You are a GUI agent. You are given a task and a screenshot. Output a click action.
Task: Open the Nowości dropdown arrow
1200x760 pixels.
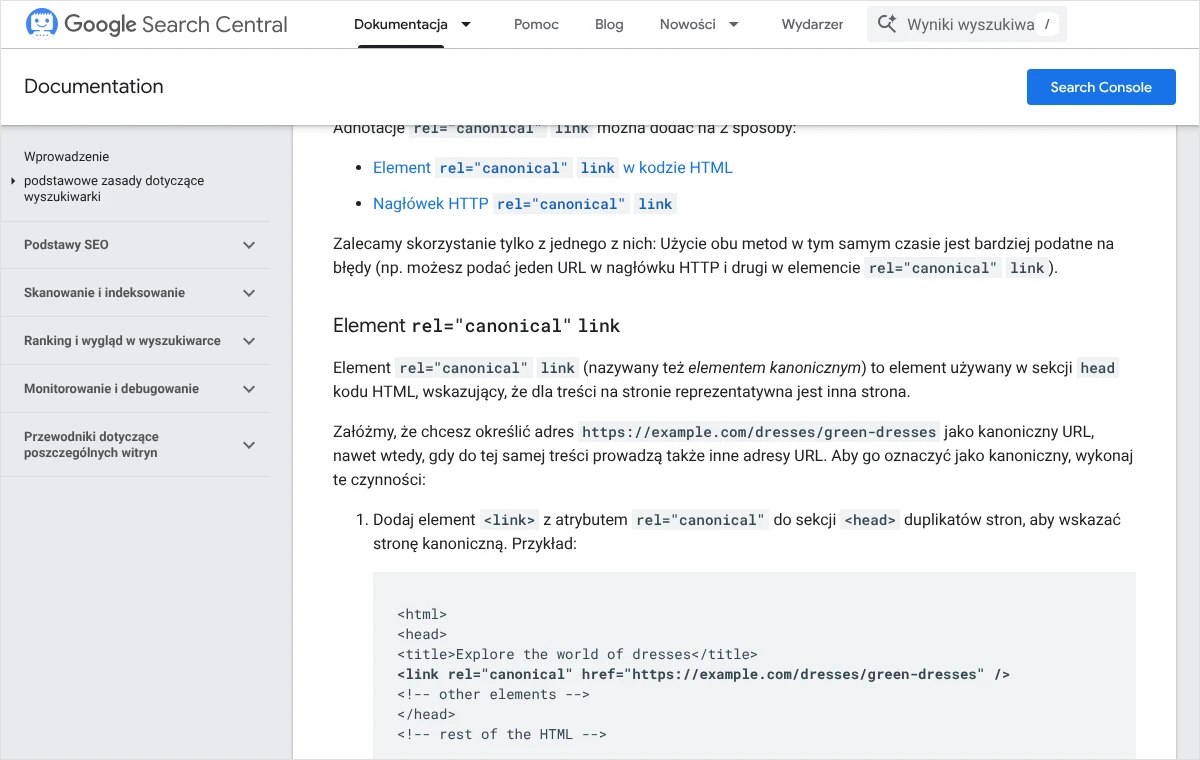point(734,24)
